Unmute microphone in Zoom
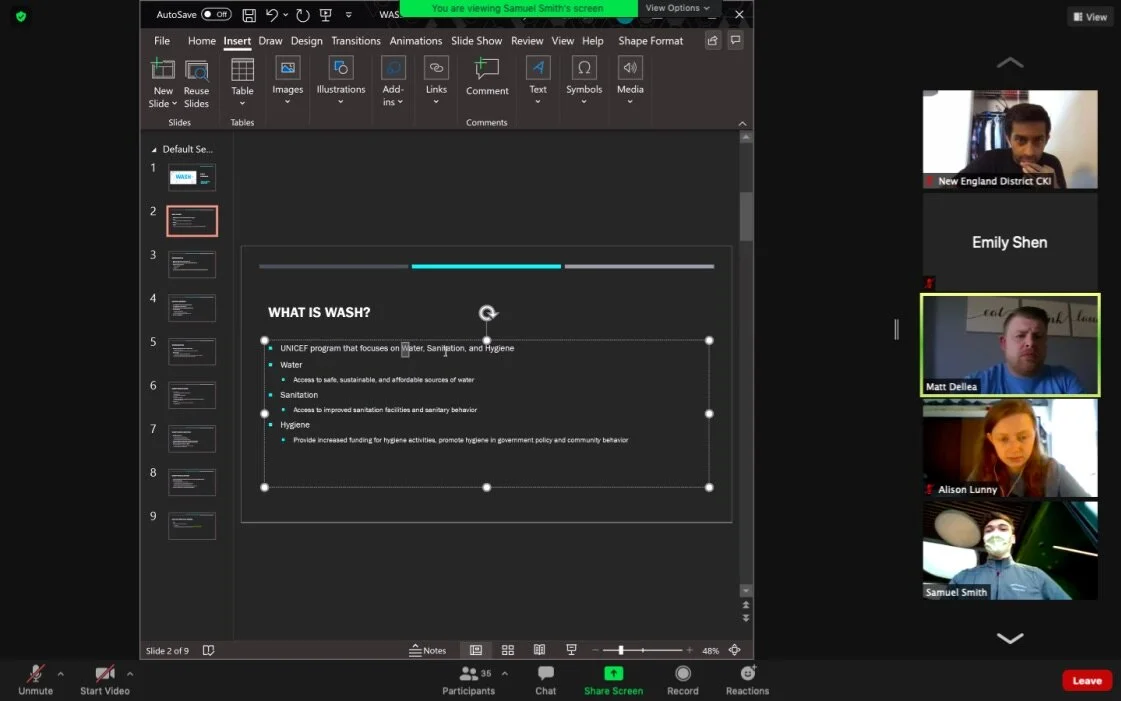 coord(35,680)
